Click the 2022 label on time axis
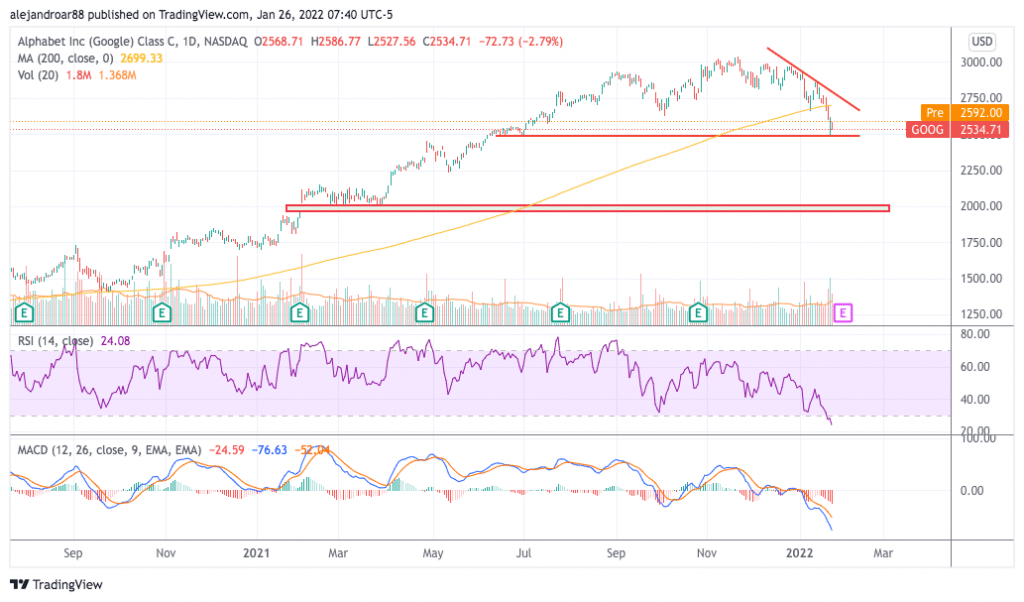 point(799,553)
